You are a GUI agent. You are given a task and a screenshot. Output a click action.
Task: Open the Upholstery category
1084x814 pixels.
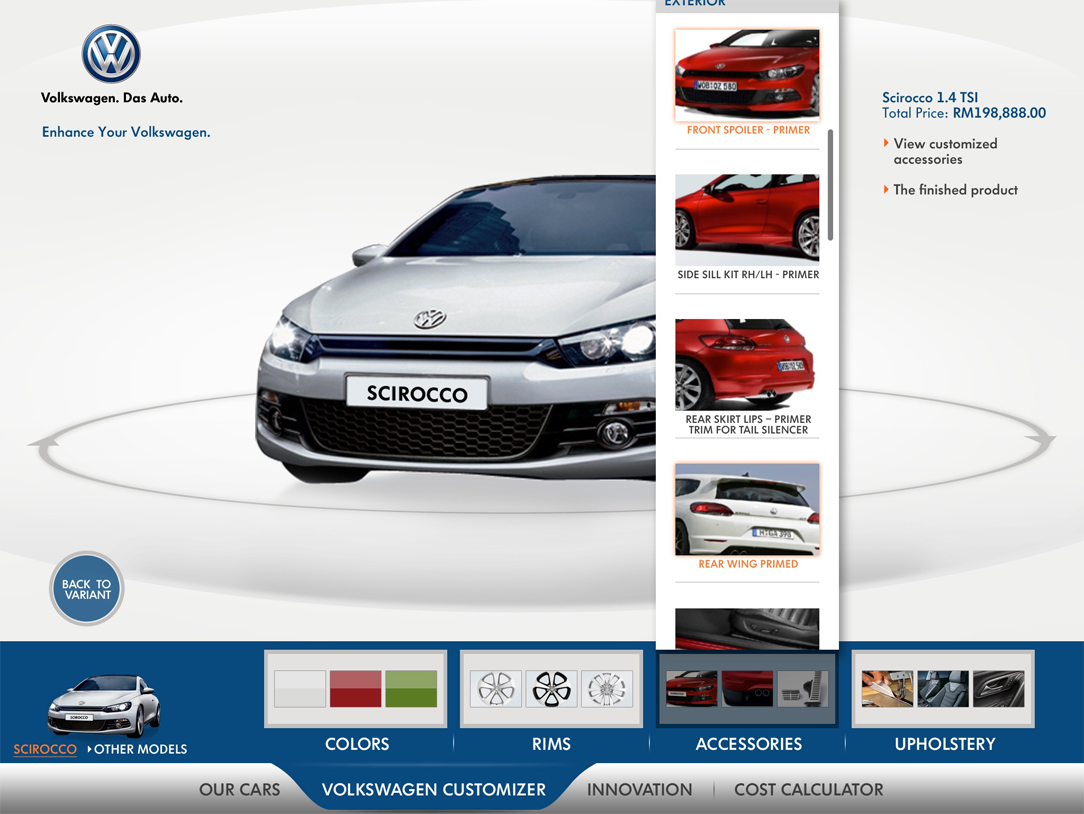[x=944, y=744]
